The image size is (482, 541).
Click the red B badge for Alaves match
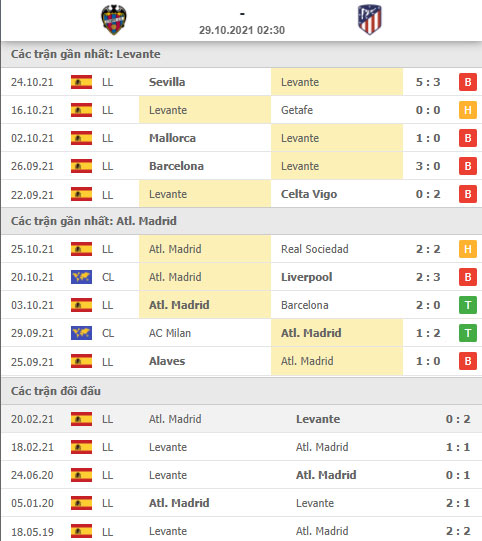pos(468,361)
